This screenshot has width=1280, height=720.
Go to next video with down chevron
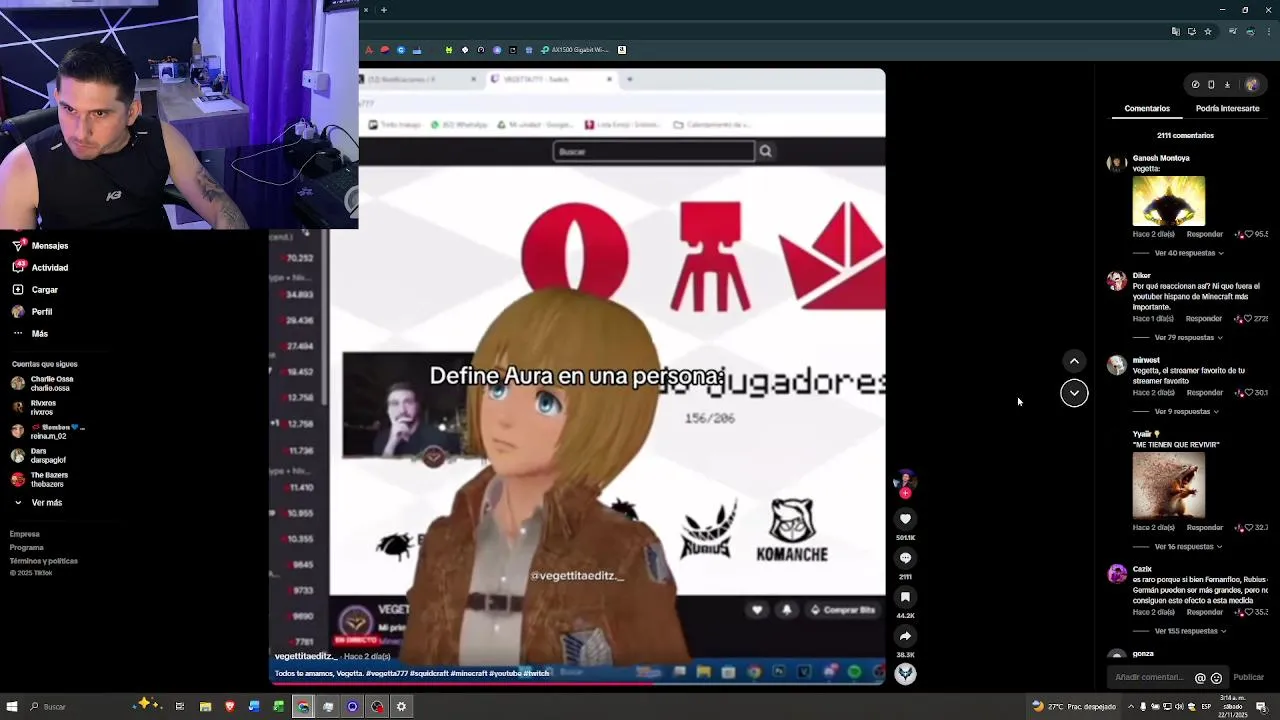1074,393
